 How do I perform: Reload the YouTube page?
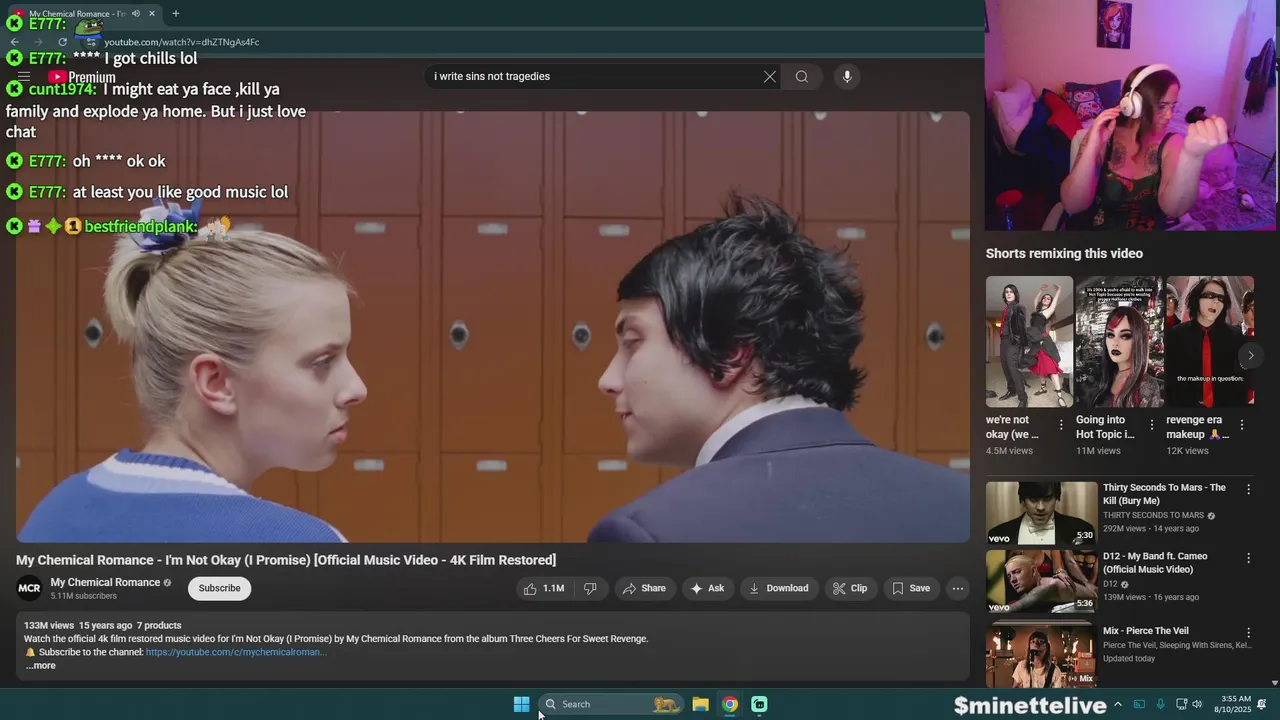point(62,42)
